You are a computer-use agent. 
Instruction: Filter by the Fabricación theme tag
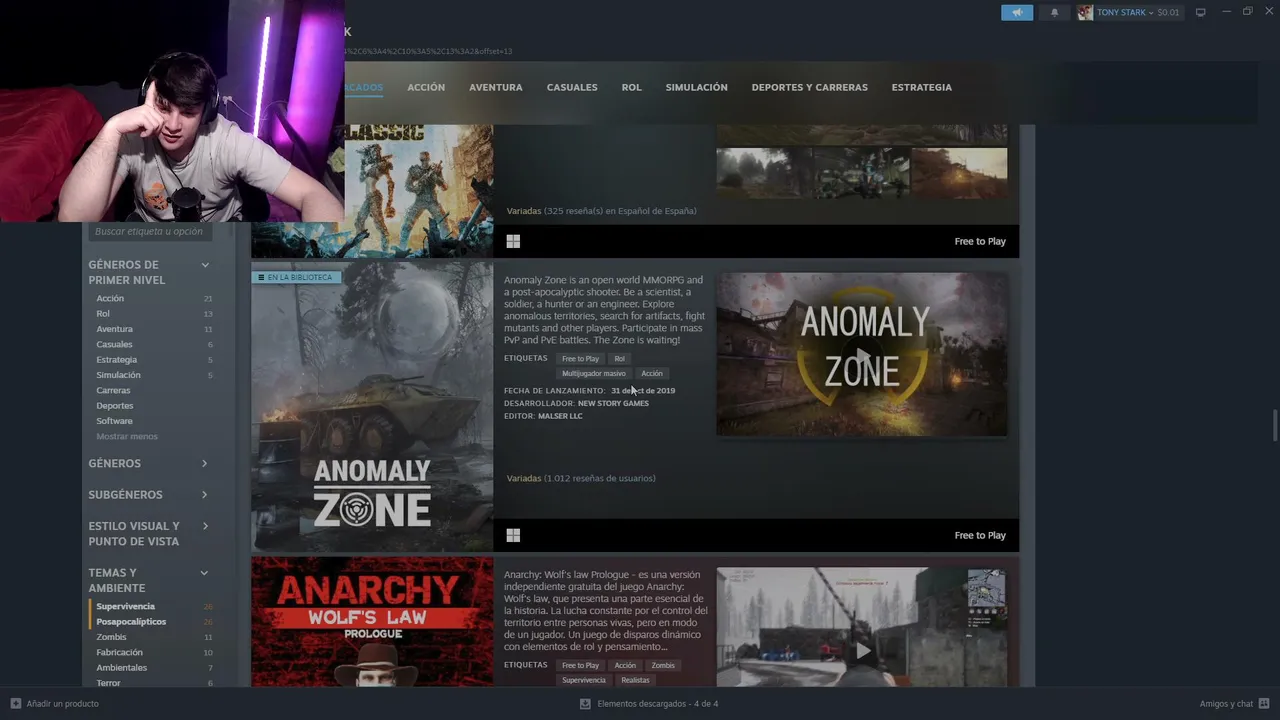[x=119, y=653]
